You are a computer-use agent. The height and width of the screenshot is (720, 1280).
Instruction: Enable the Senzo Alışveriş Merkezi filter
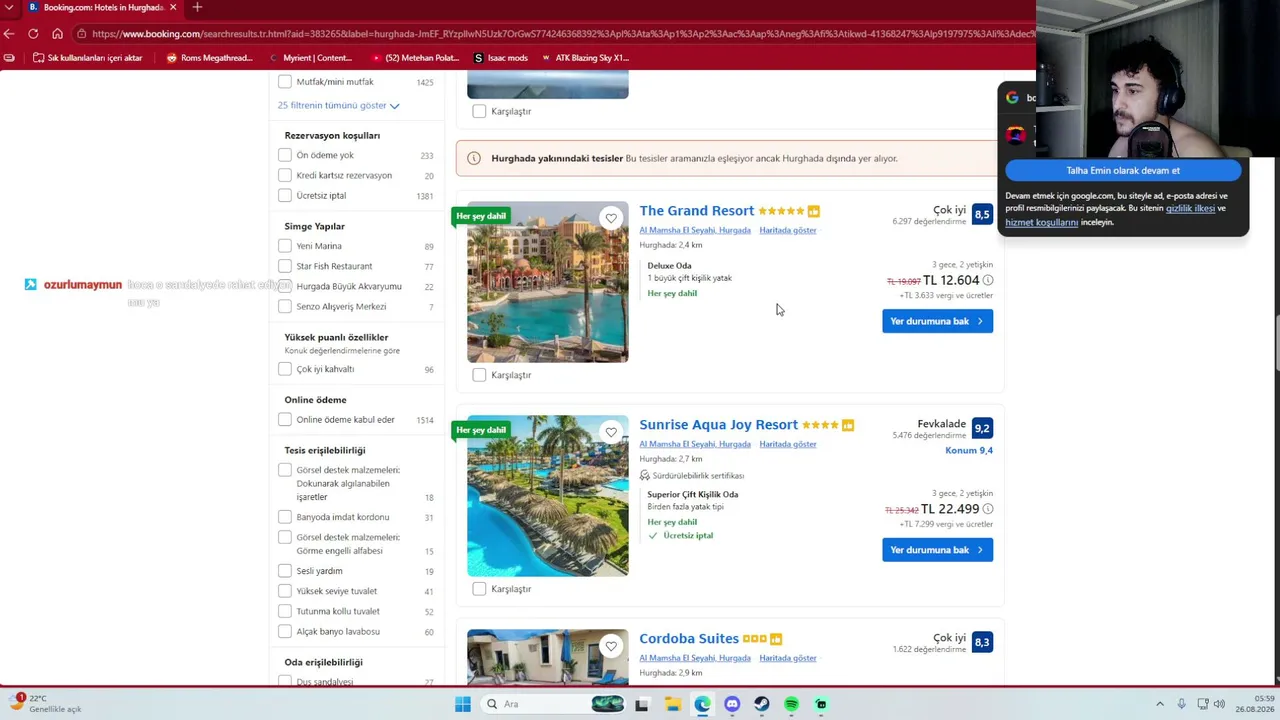285,306
